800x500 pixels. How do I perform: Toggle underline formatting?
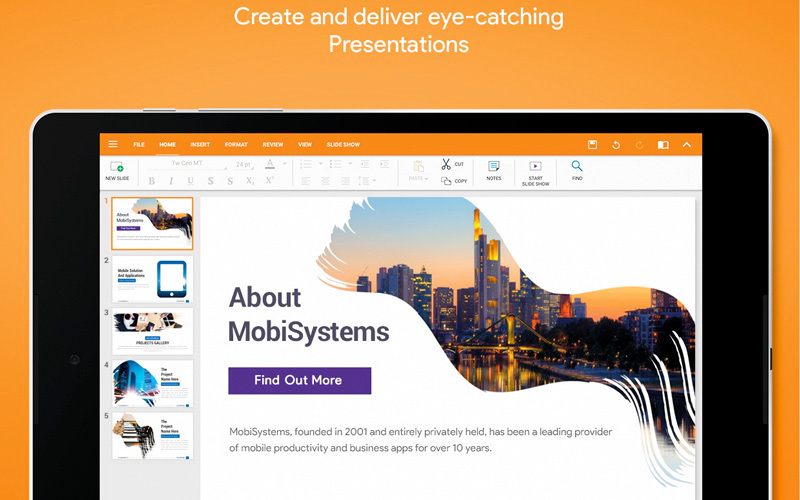click(x=190, y=181)
